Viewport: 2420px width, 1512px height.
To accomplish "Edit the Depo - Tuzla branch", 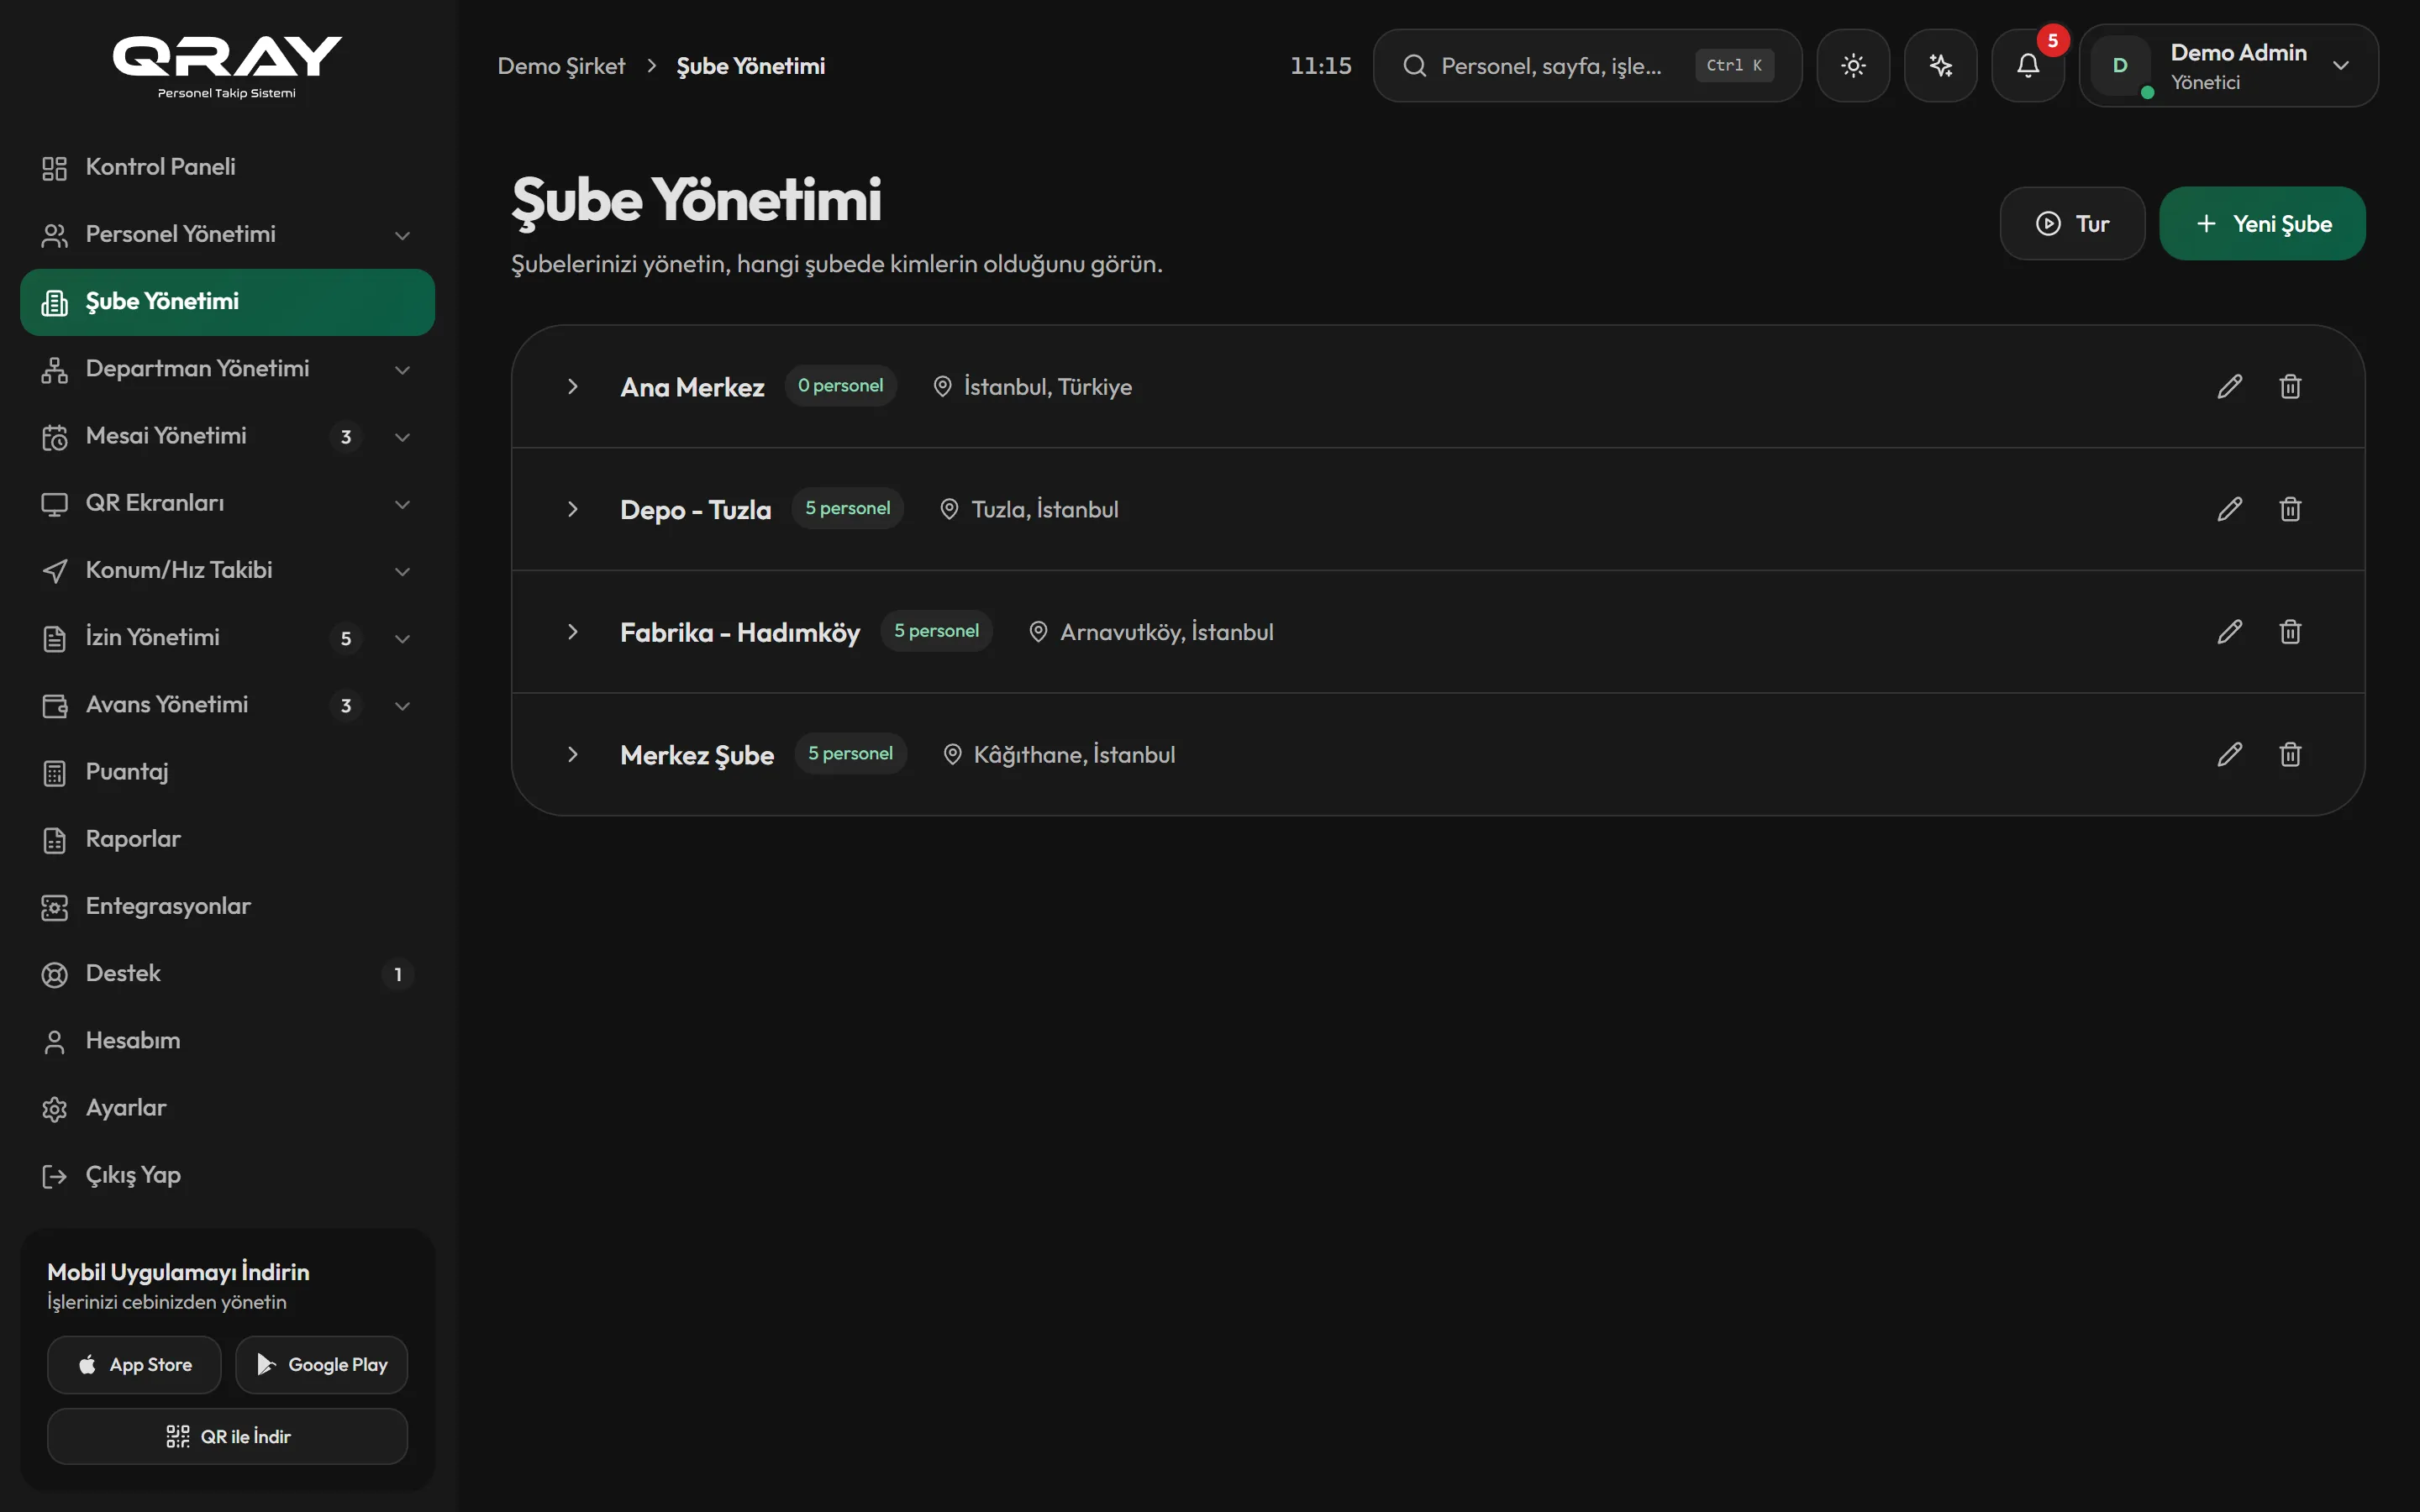I will click(x=2229, y=509).
